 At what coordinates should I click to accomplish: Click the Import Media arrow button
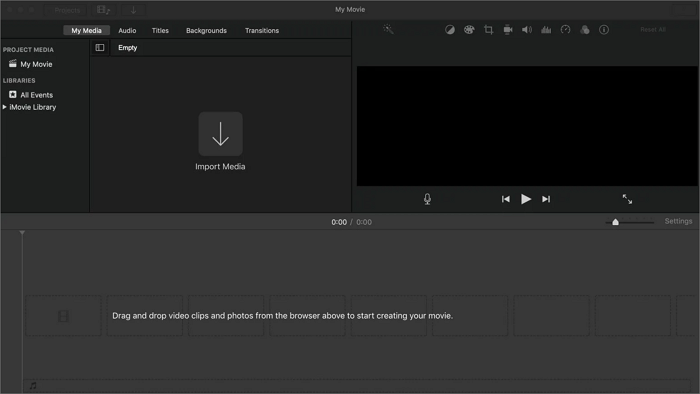[221, 134]
